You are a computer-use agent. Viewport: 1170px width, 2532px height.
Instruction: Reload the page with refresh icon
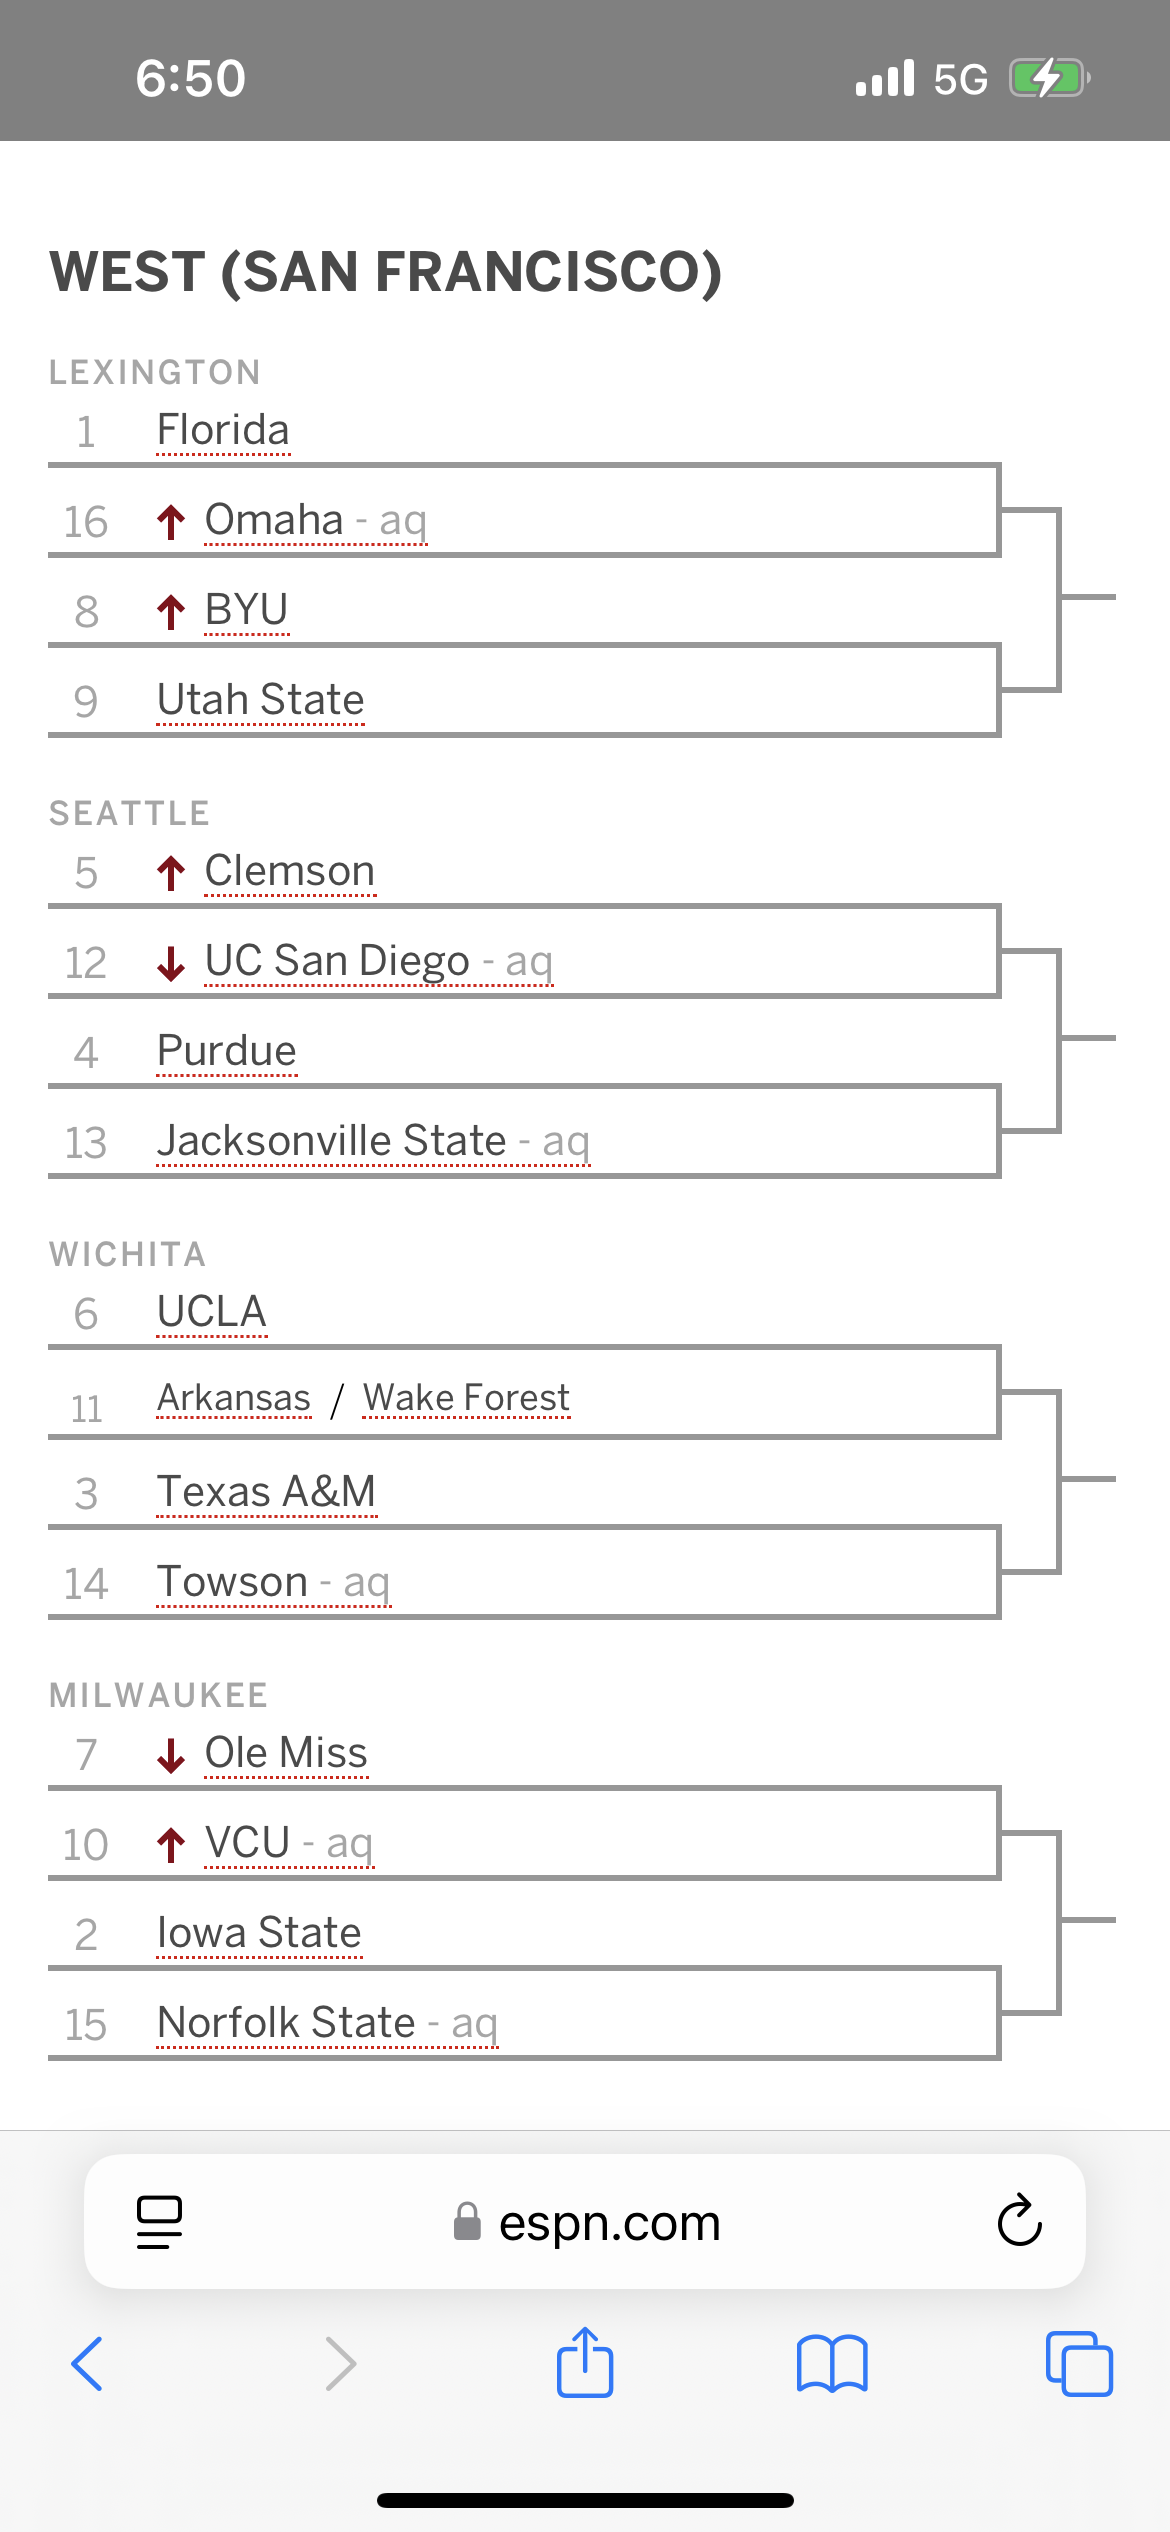pos(1019,2221)
